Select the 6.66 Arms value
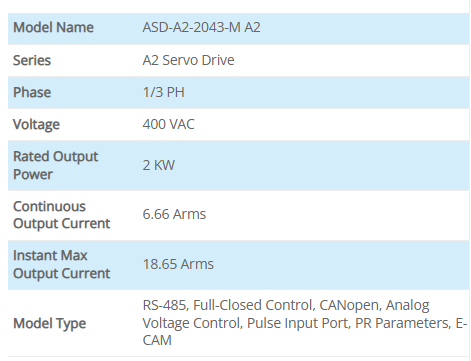The width and height of the screenshot is (471, 361). (174, 214)
